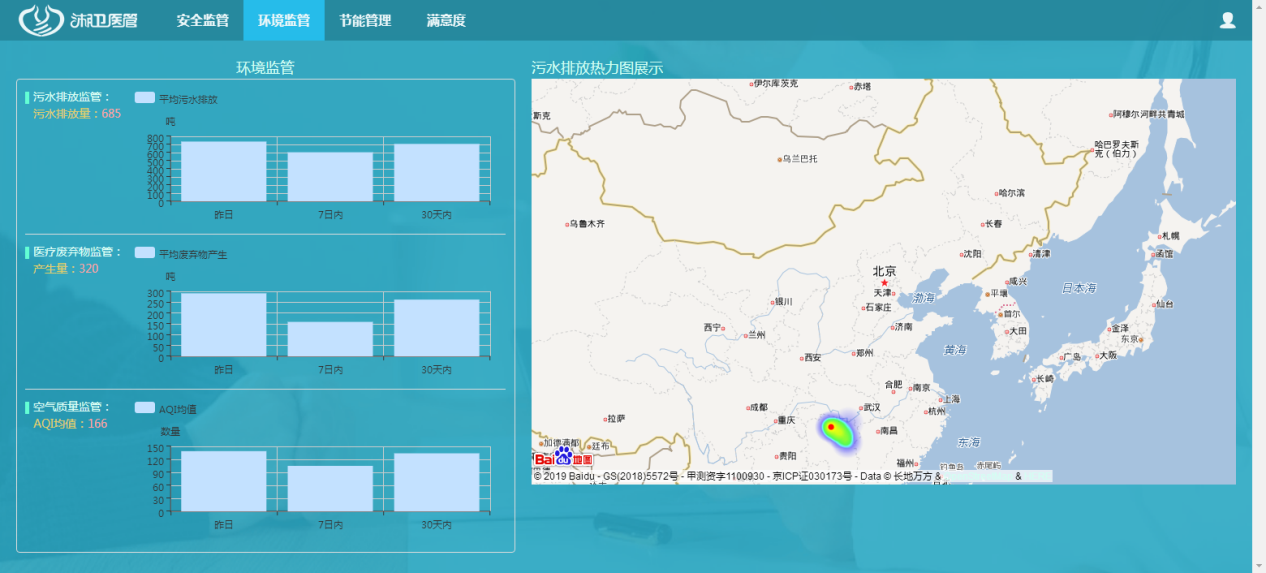The width and height of the screenshot is (1266, 573).
Task: Click the 30天内 bar in sewage chart
Action: coord(436,173)
